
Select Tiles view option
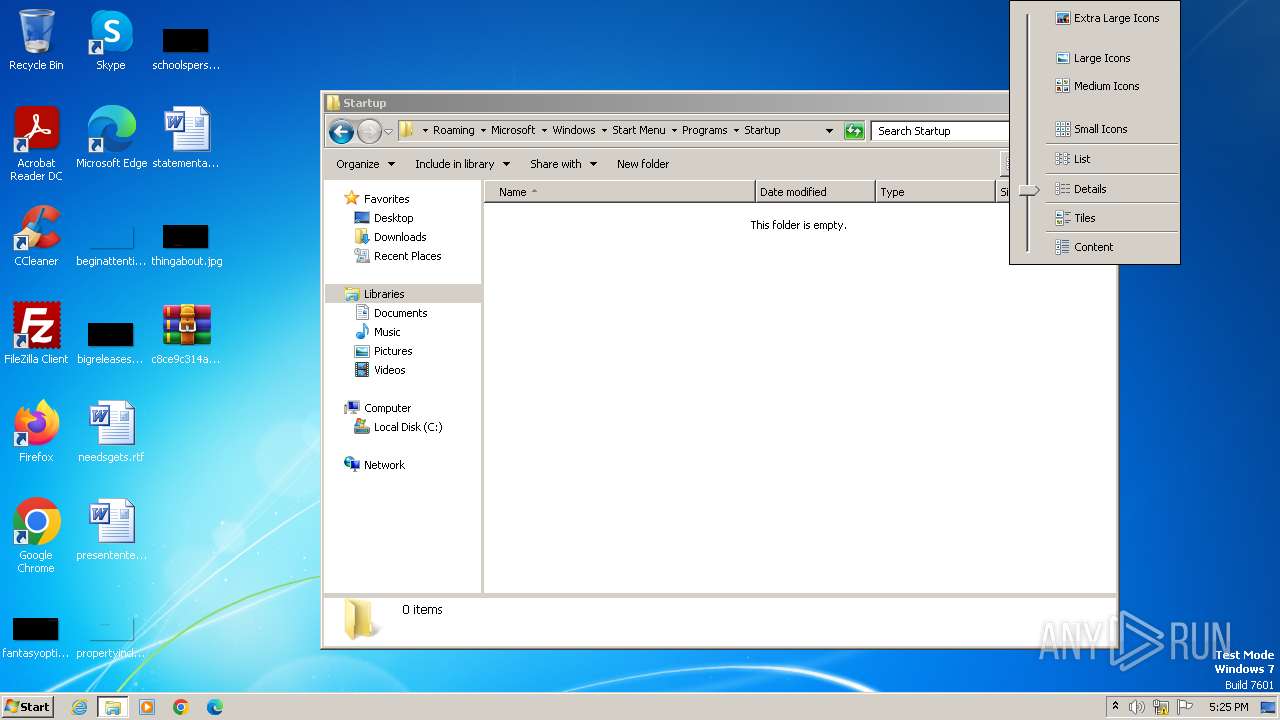(x=1076, y=218)
